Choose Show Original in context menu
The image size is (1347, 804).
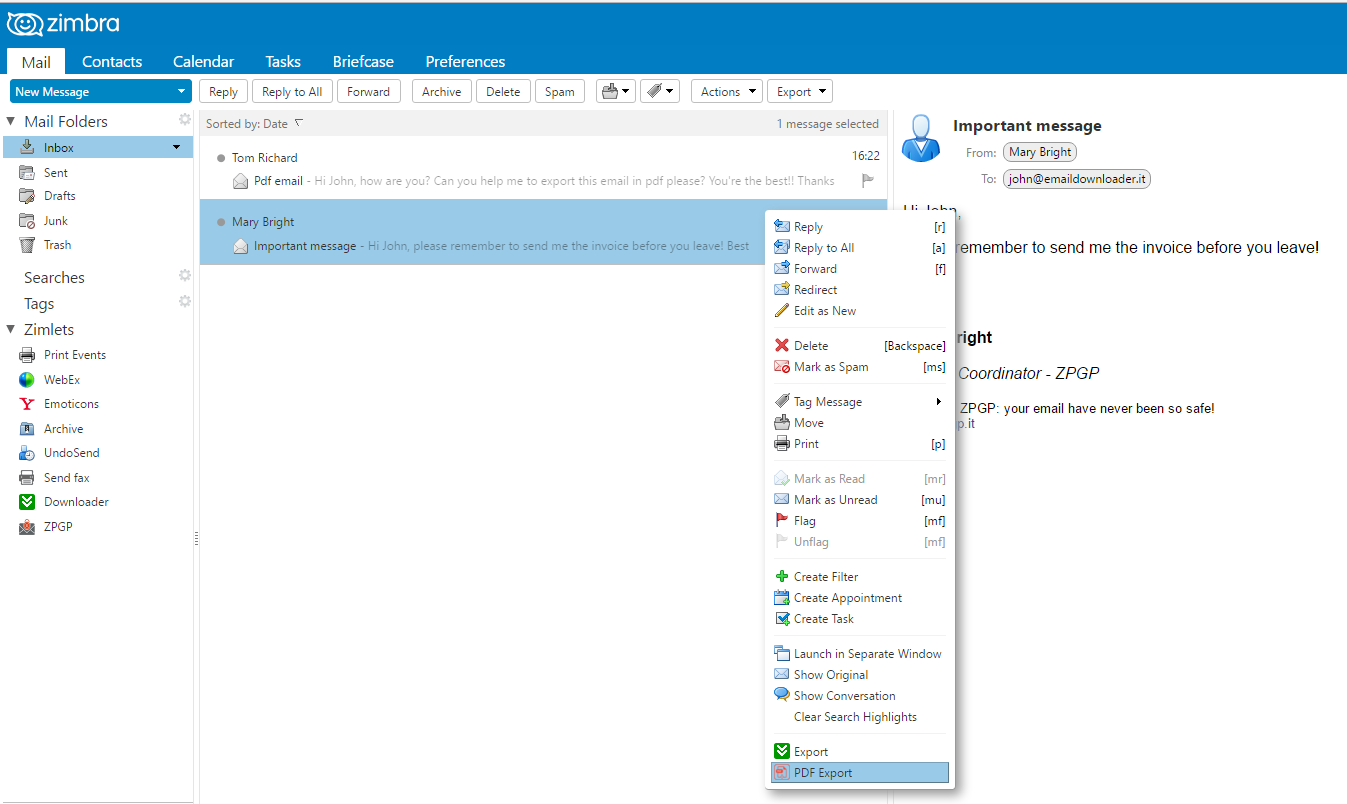tap(860, 675)
